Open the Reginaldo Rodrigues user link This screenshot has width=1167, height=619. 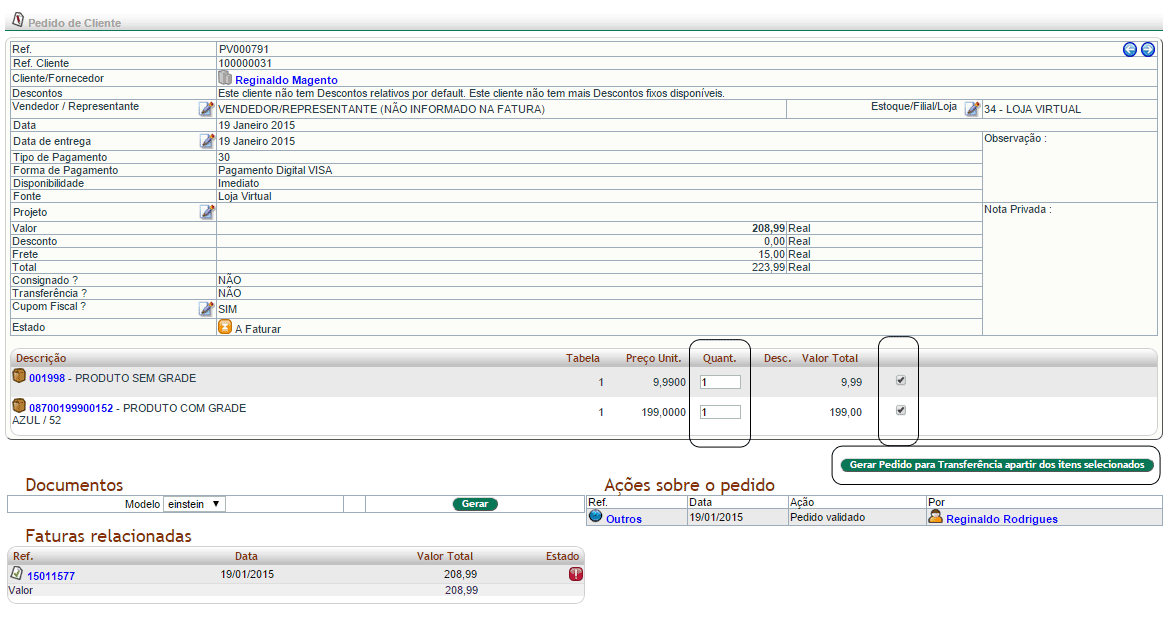click(x=1001, y=519)
